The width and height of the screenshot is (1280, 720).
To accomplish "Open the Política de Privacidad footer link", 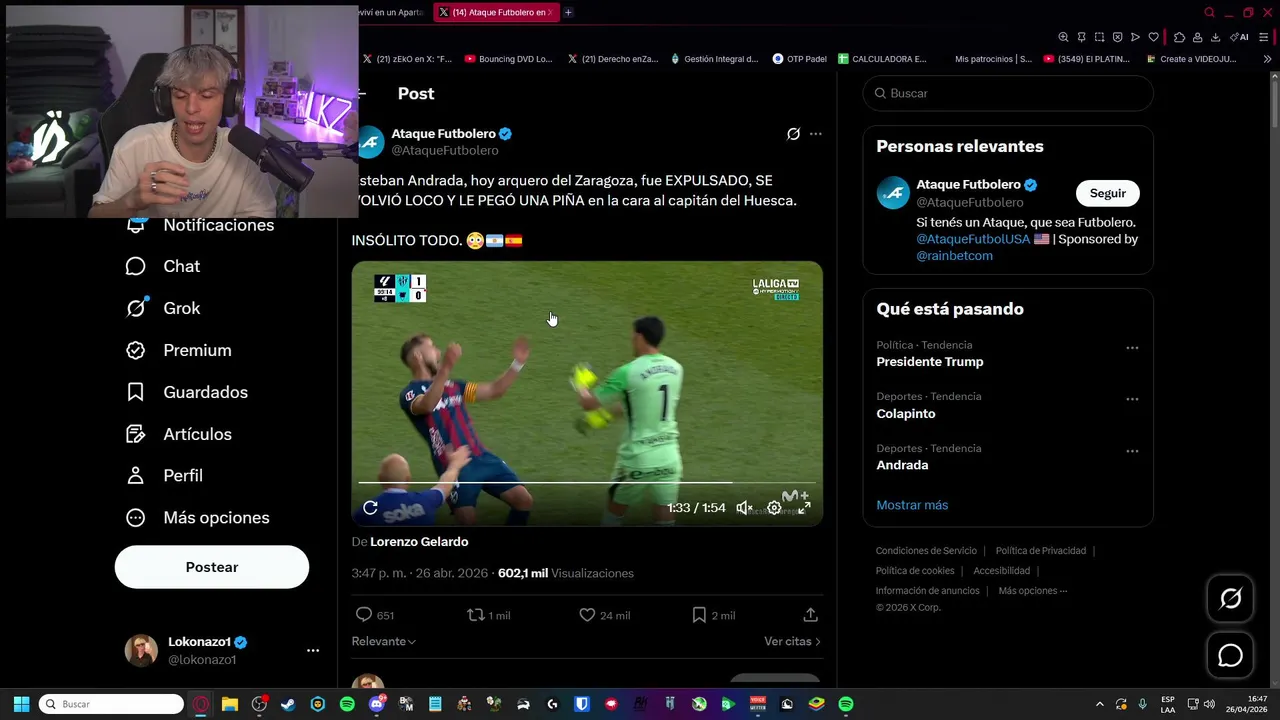I will (x=1040, y=551).
